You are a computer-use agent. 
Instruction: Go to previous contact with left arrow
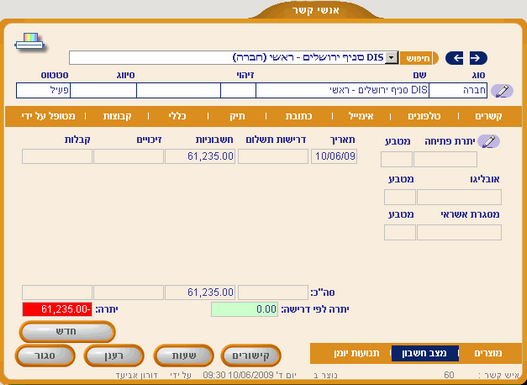click(x=455, y=58)
